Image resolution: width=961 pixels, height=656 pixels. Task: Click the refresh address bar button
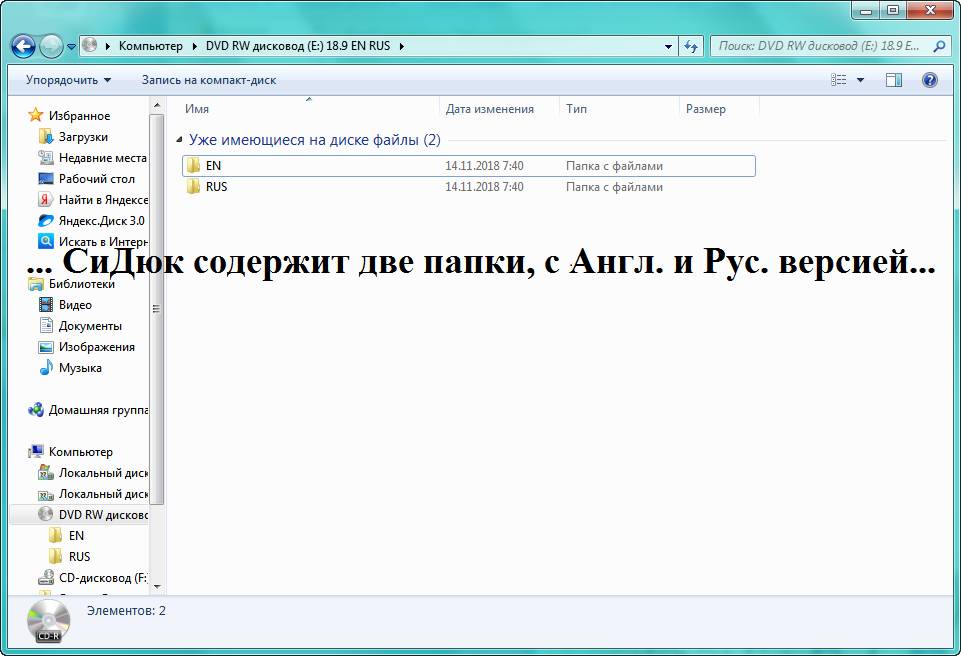(691, 46)
